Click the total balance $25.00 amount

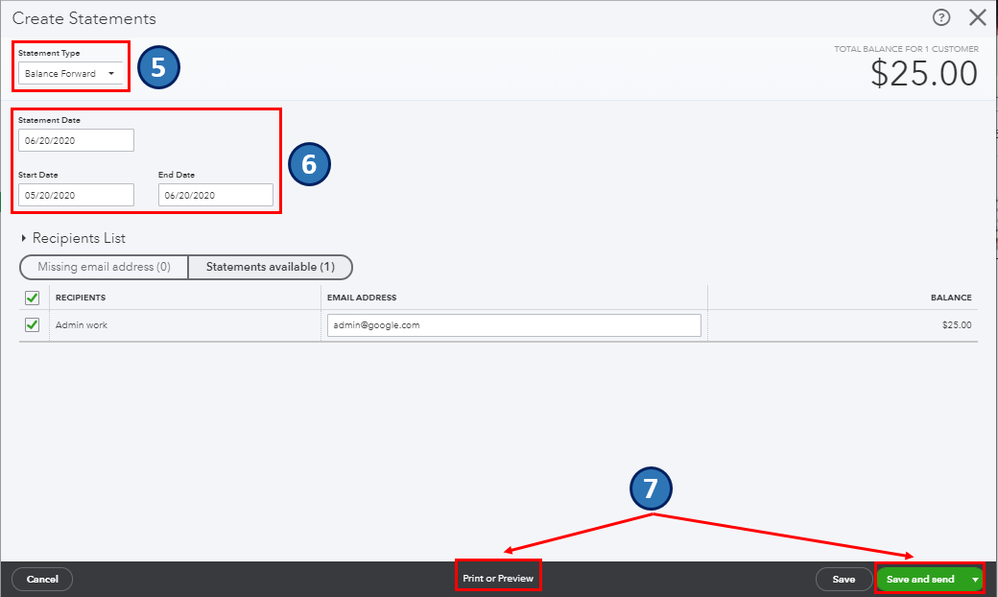tap(924, 73)
